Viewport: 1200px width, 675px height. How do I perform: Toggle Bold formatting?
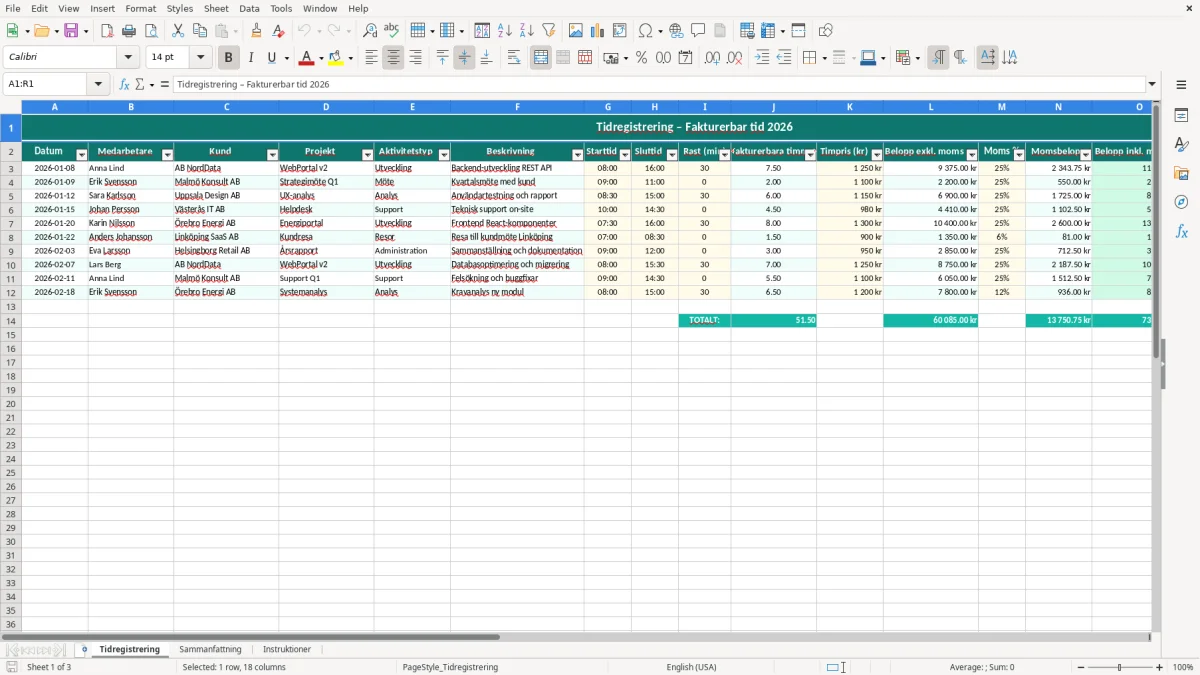(x=229, y=58)
